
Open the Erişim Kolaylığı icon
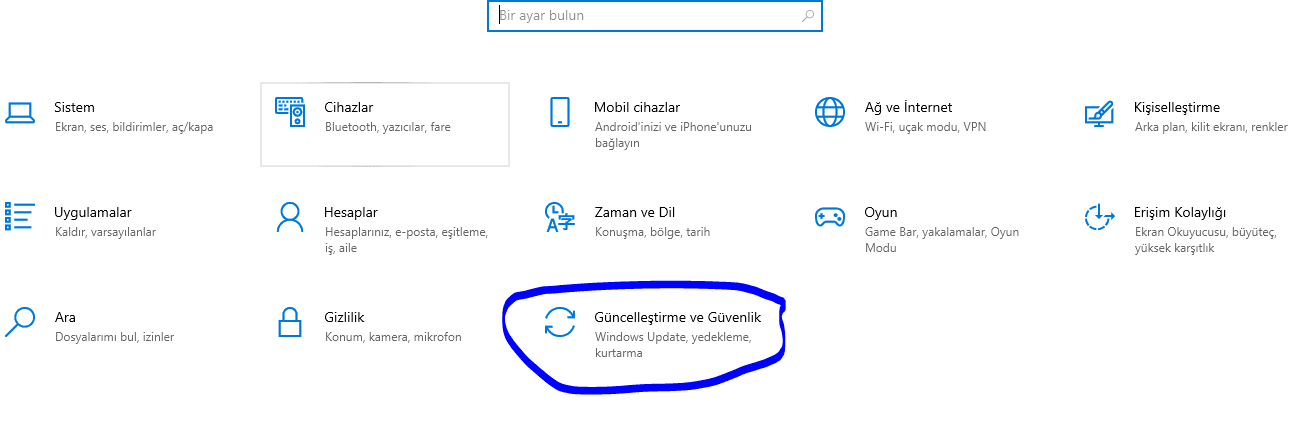pos(1099,217)
